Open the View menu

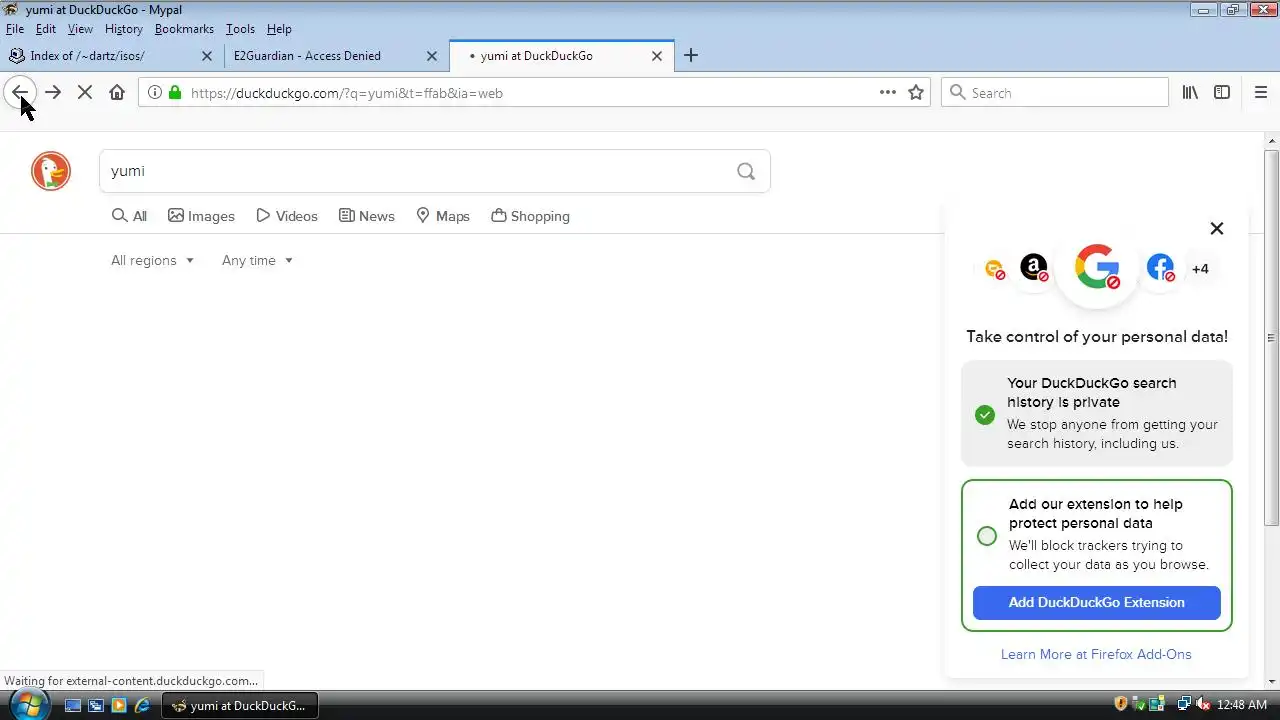point(80,29)
